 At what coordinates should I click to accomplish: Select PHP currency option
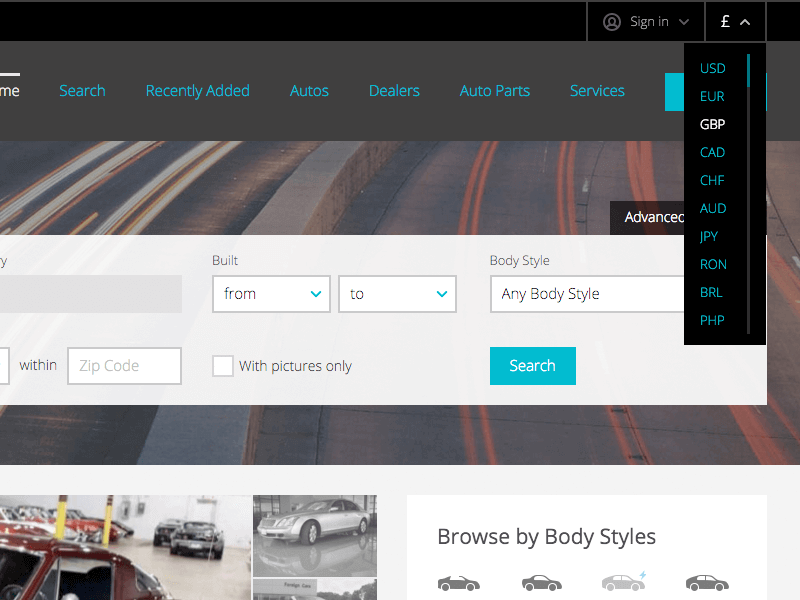712,321
